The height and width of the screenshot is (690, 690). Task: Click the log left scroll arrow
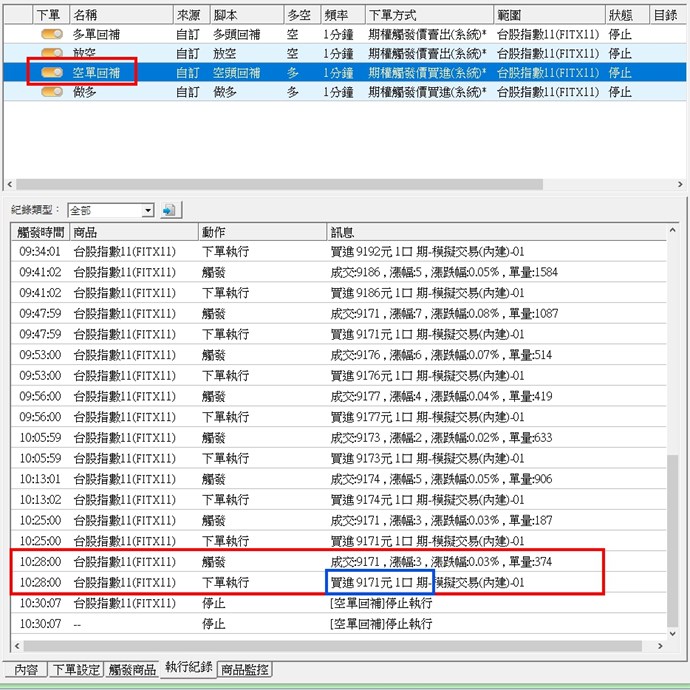[17, 646]
